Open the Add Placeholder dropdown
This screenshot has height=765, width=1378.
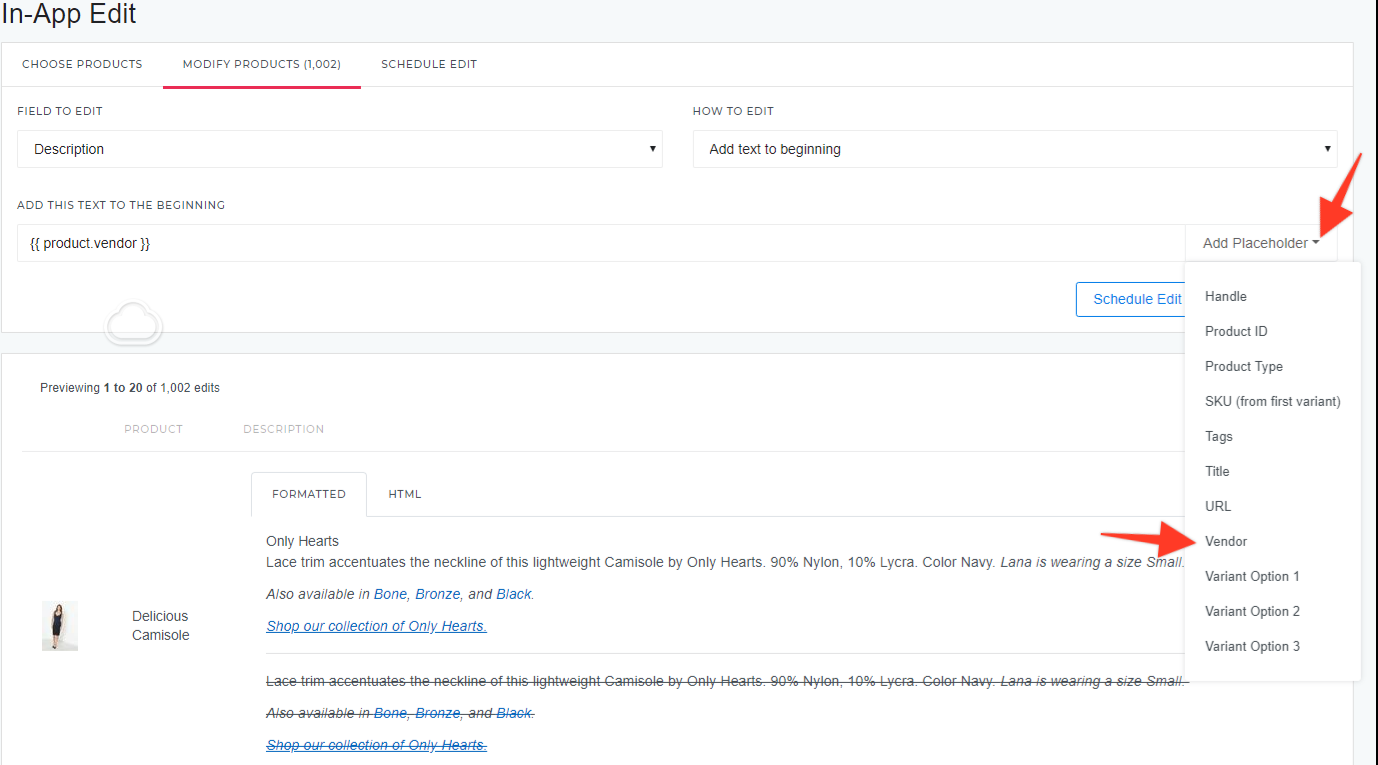click(x=1259, y=242)
